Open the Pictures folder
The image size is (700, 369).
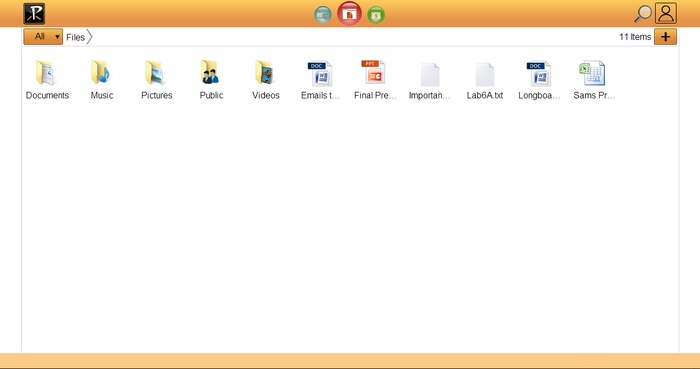[x=157, y=80]
